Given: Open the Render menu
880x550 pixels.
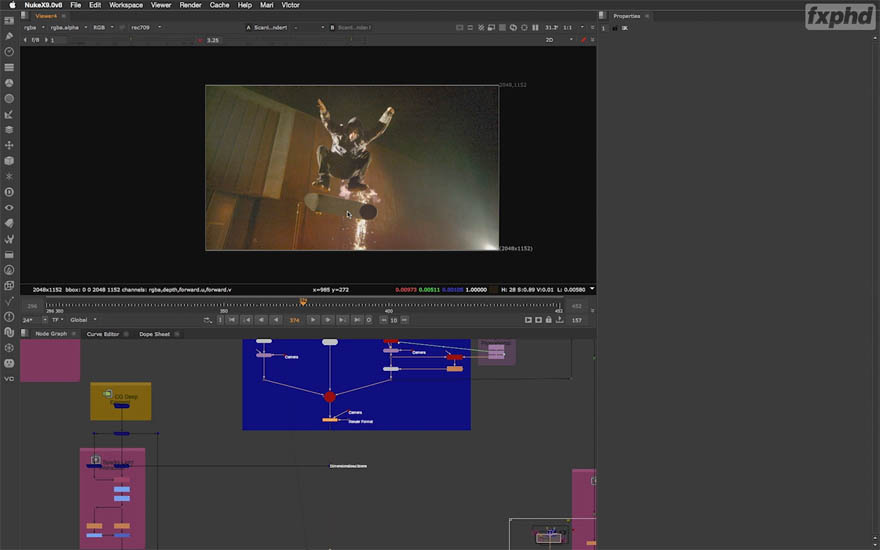Looking at the screenshot, I should pos(190,5).
